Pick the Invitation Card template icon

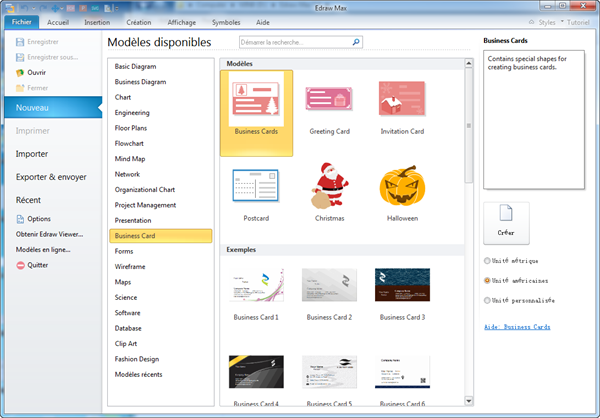click(401, 101)
